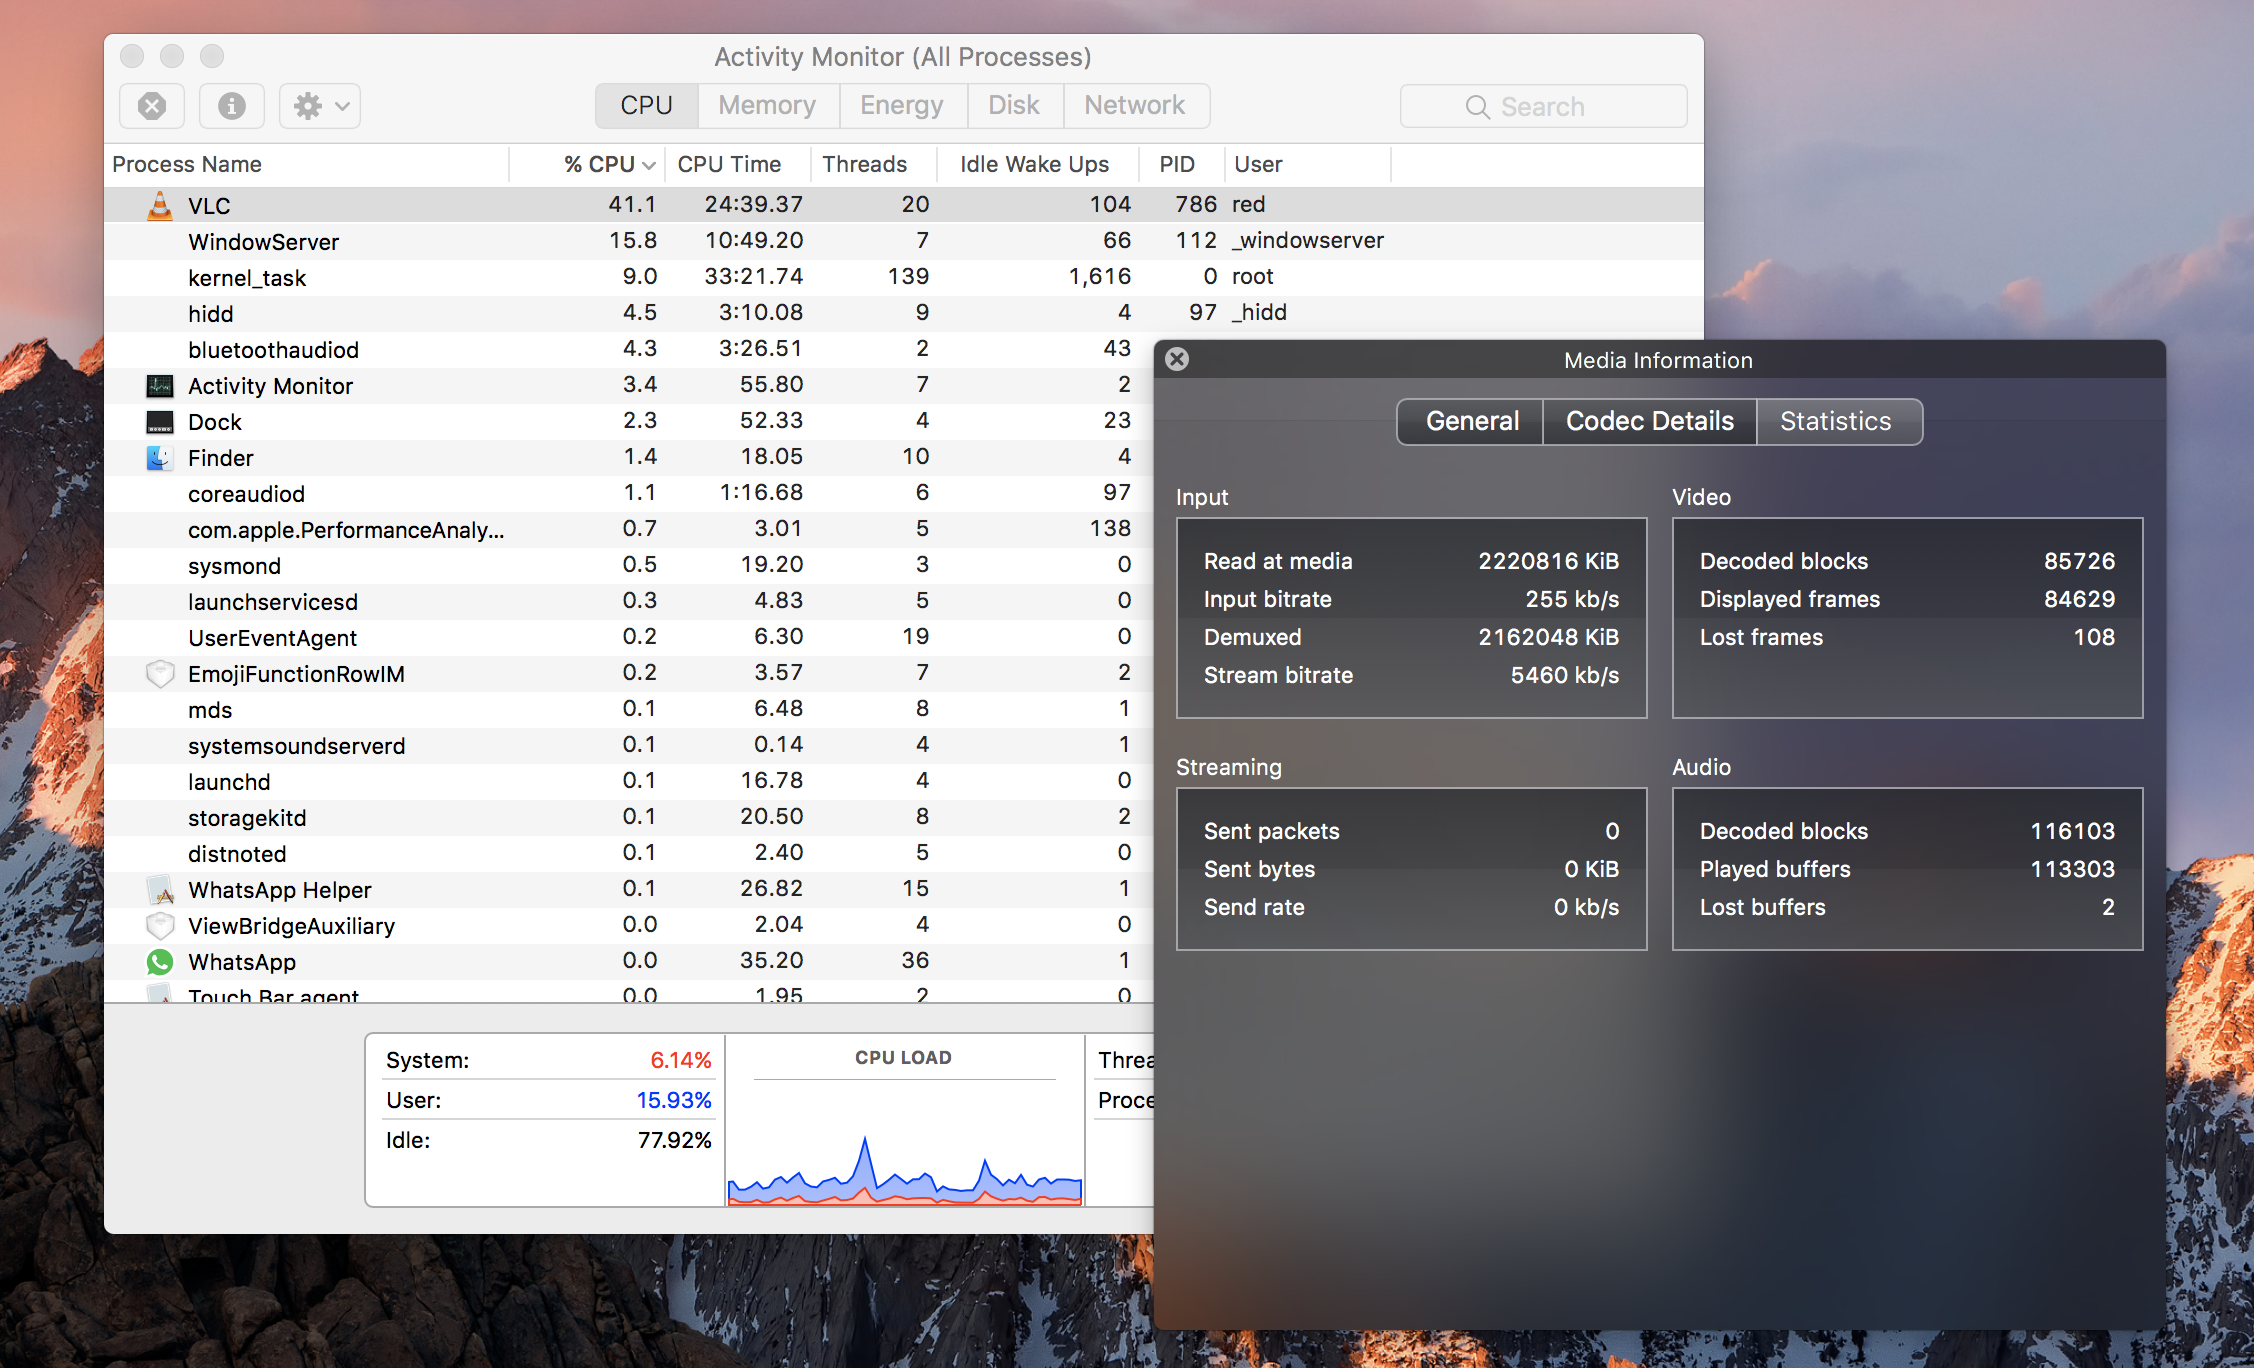
Task: Click the Read at media value
Action: (x=1548, y=561)
